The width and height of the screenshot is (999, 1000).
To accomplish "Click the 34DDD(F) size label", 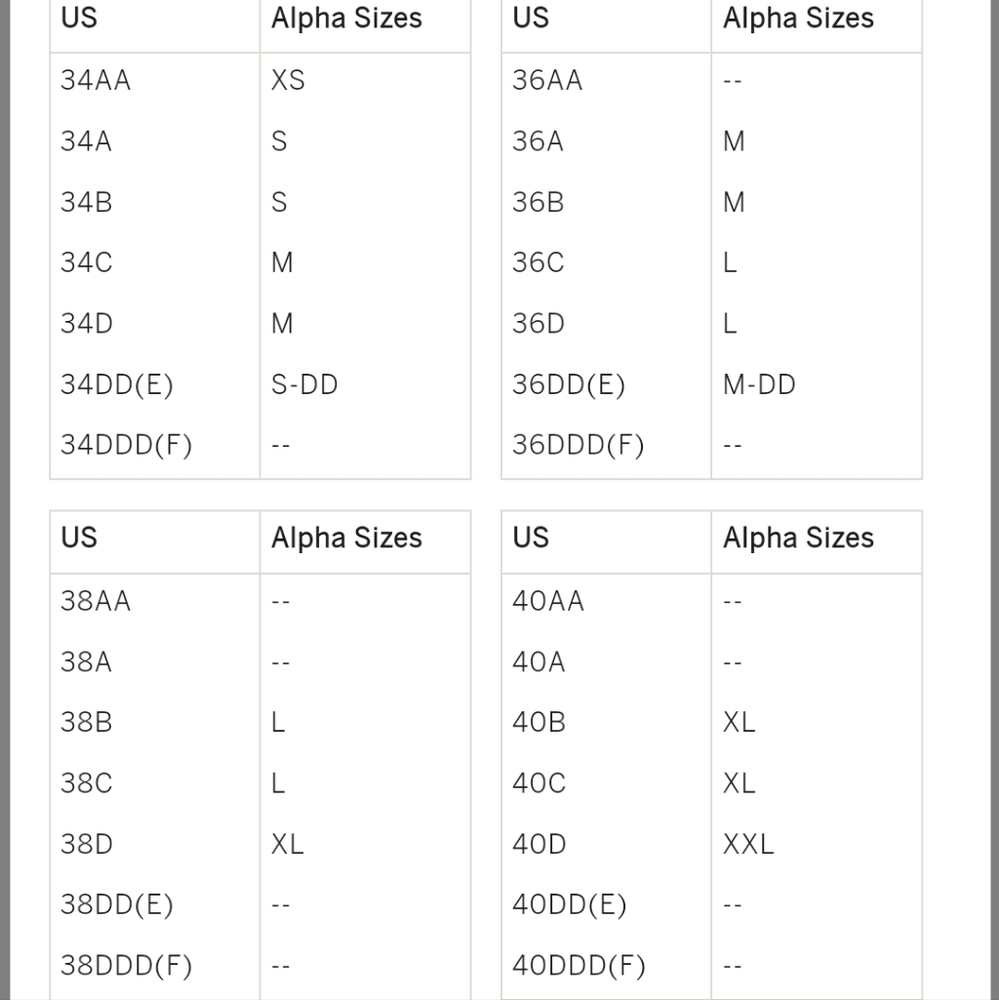I will point(126,445).
